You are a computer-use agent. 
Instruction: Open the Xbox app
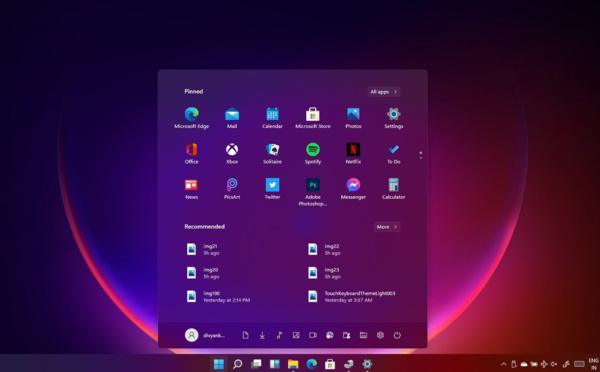coord(232,153)
